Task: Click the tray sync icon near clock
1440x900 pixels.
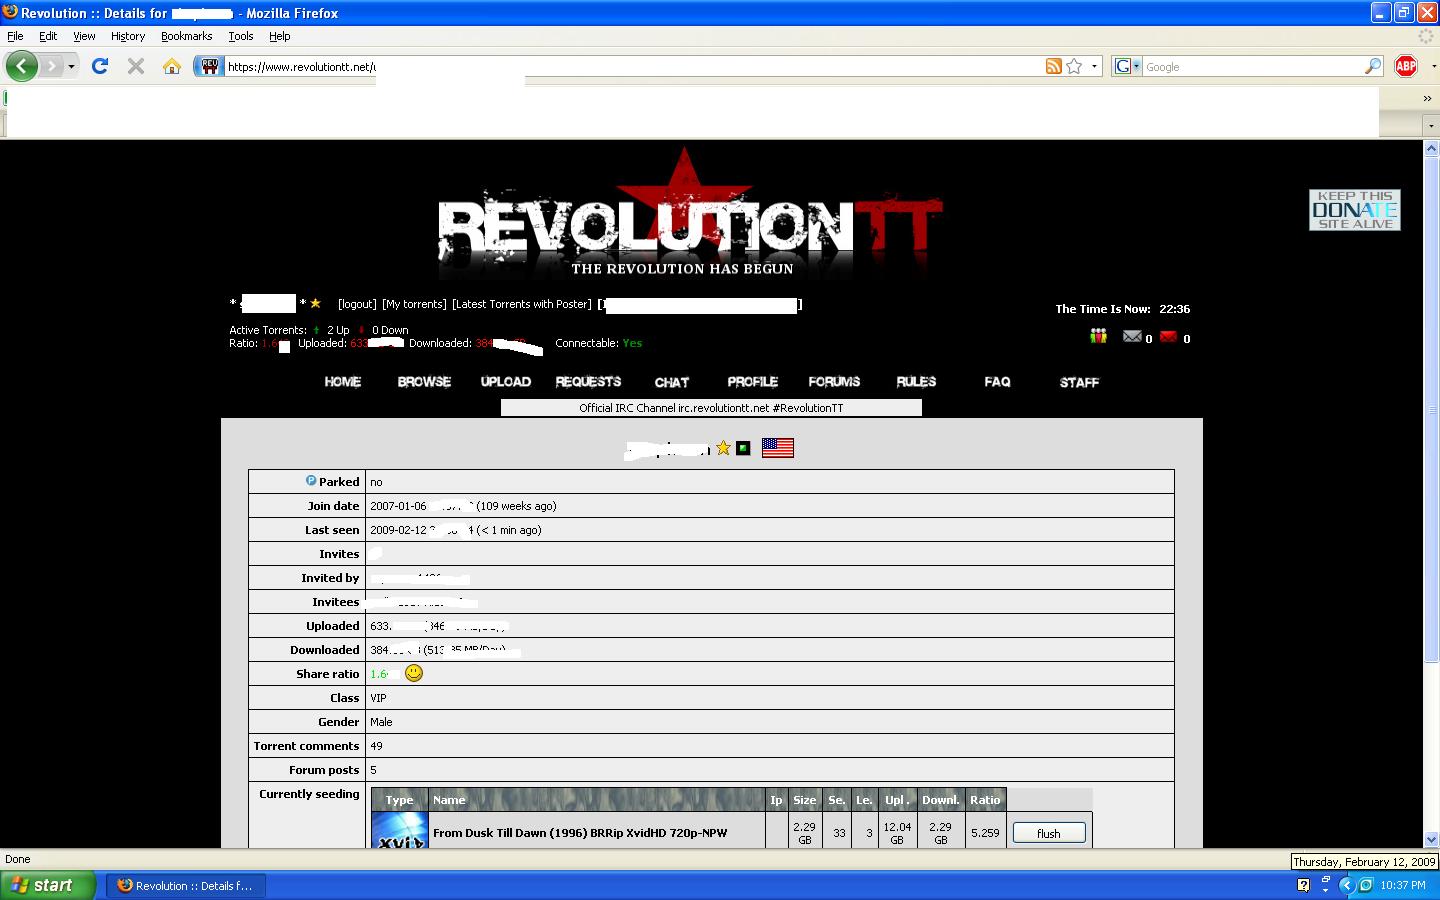Action: point(1365,885)
